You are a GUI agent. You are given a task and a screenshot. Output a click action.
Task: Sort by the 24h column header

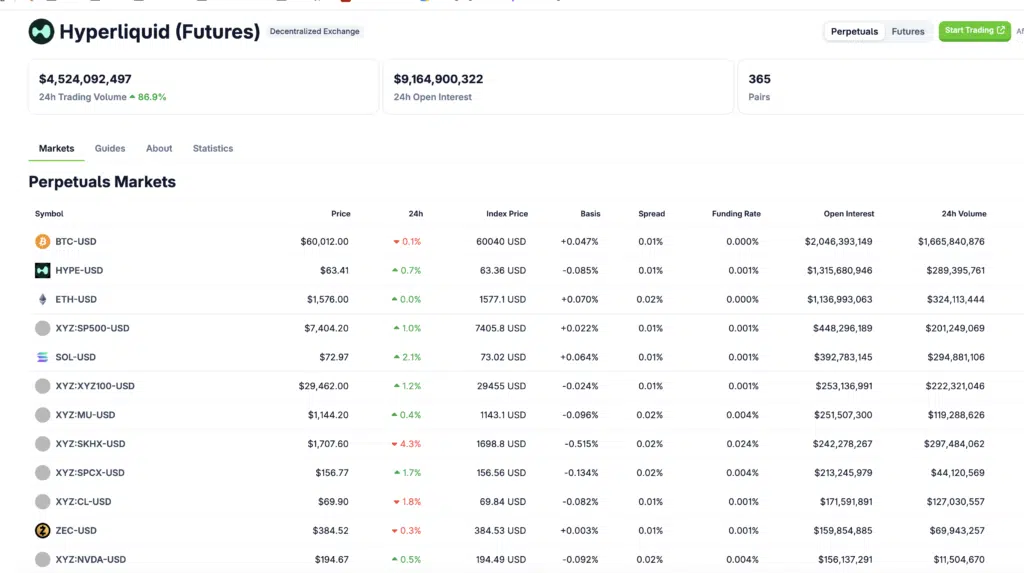[415, 214]
